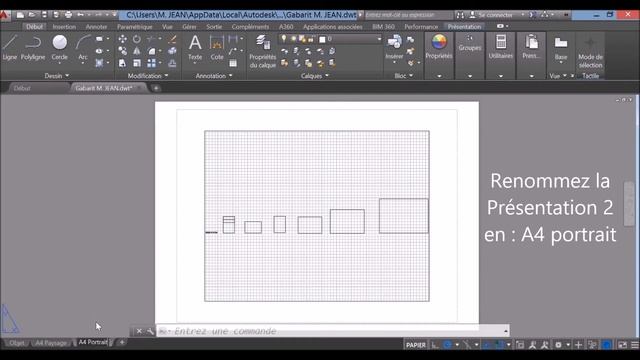Open status bar customization menu icon
640x360 pixels.
[635, 345]
